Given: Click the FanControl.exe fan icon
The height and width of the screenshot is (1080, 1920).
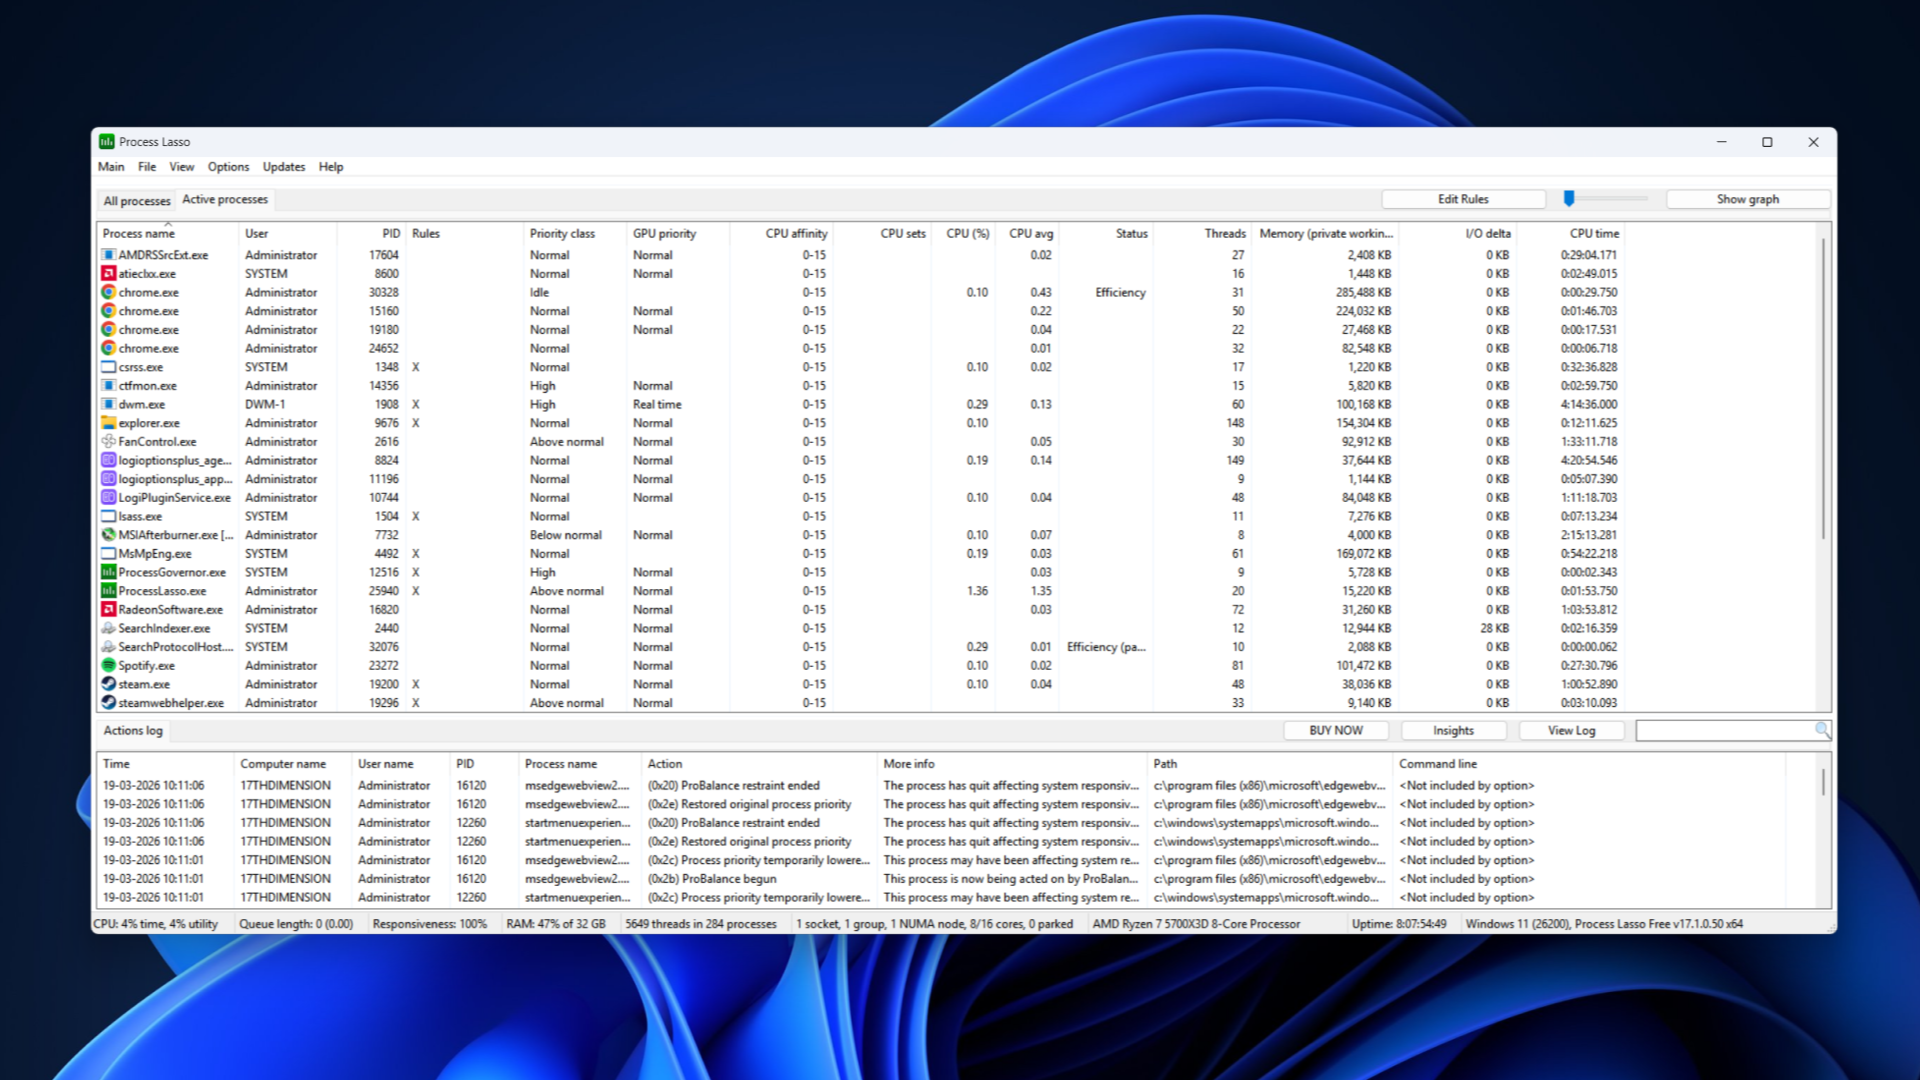Looking at the screenshot, I should coord(109,441).
